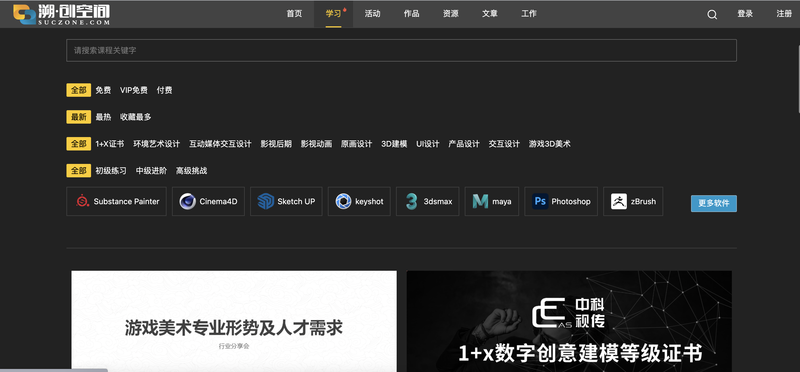Filter courses by VIP免费
The width and height of the screenshot is (800, 372).
[134, 90]
